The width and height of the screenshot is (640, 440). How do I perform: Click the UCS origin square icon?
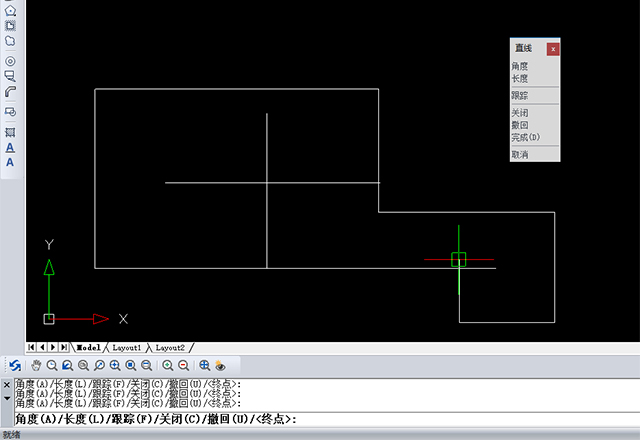(x=49, y=319)
